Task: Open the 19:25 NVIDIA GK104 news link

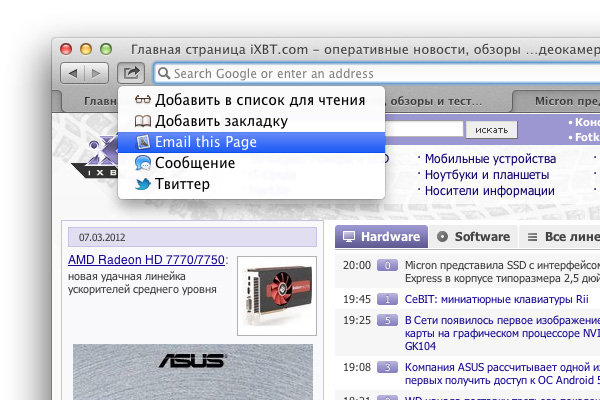Action: coord(502,333)
